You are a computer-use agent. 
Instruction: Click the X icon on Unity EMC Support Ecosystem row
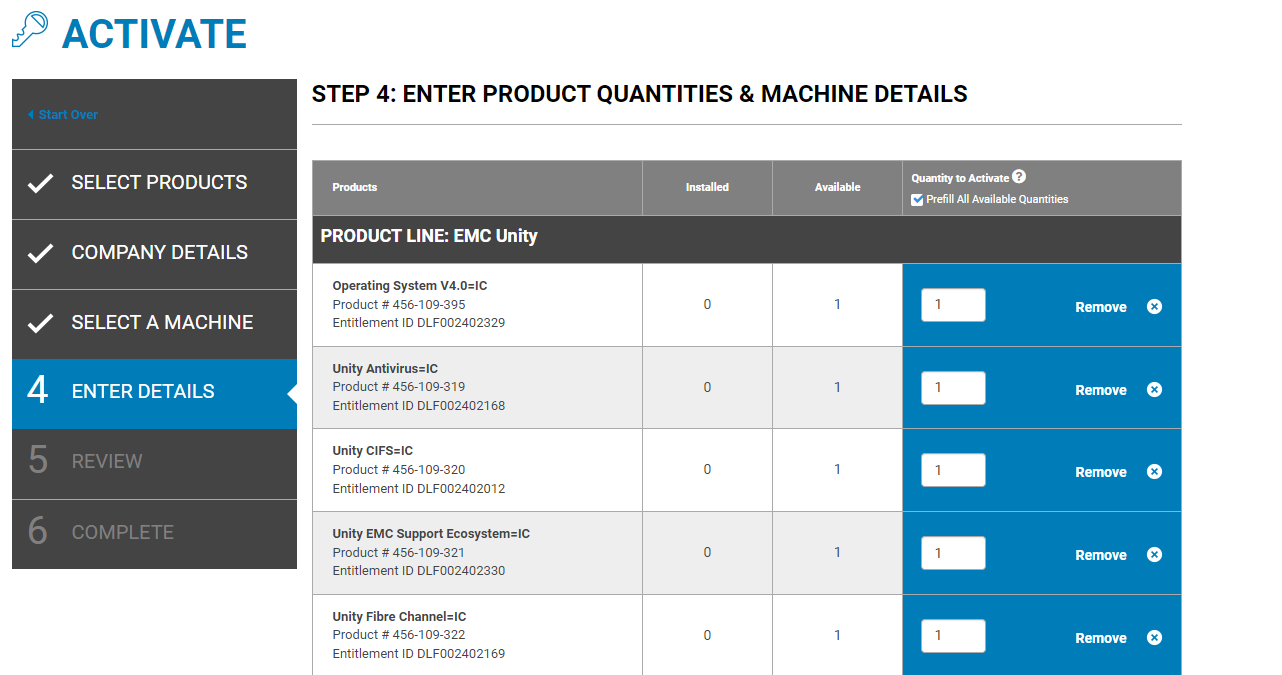1154,554
